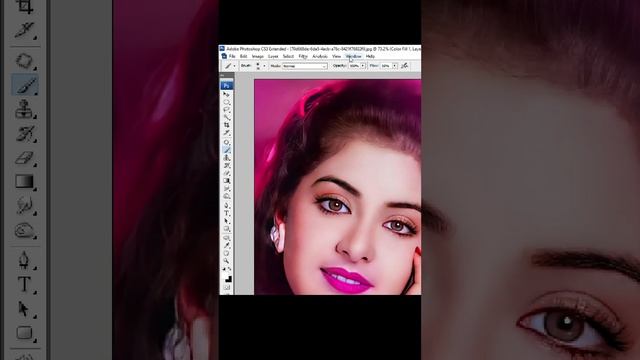Select the Dodge tool in small toolbox
Screen dimensions: 640x360
[x=227, y=196]
